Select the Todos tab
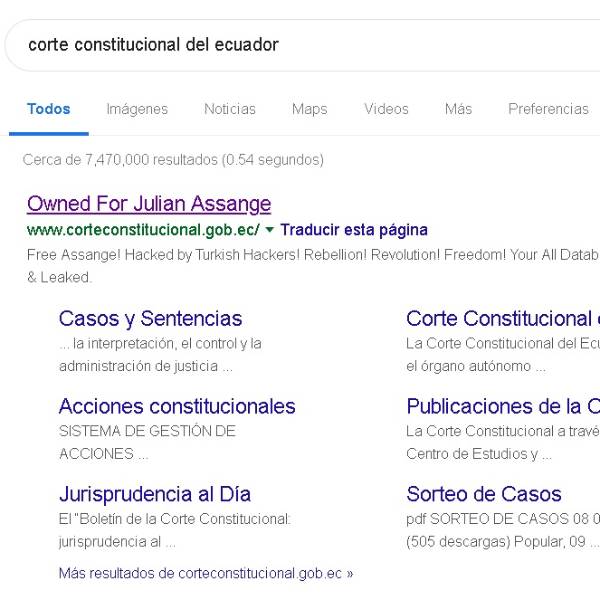The image size is (600, 600). click(48, 109)
